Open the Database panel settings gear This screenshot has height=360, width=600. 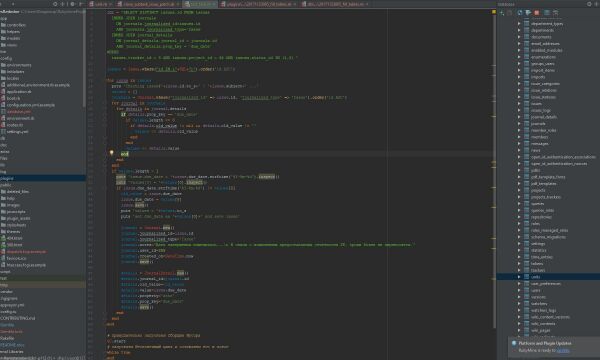pyautogui.click(x=589, y=4)
